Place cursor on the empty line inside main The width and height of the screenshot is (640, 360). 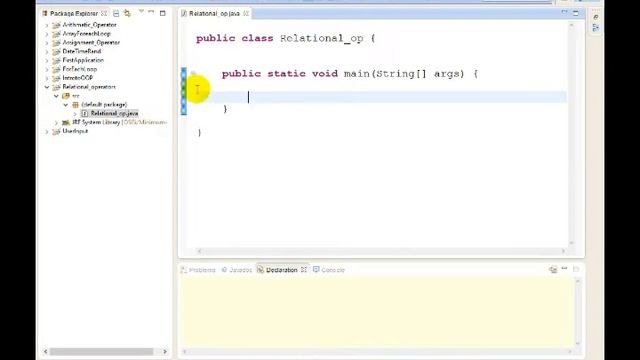coord(376,97)
